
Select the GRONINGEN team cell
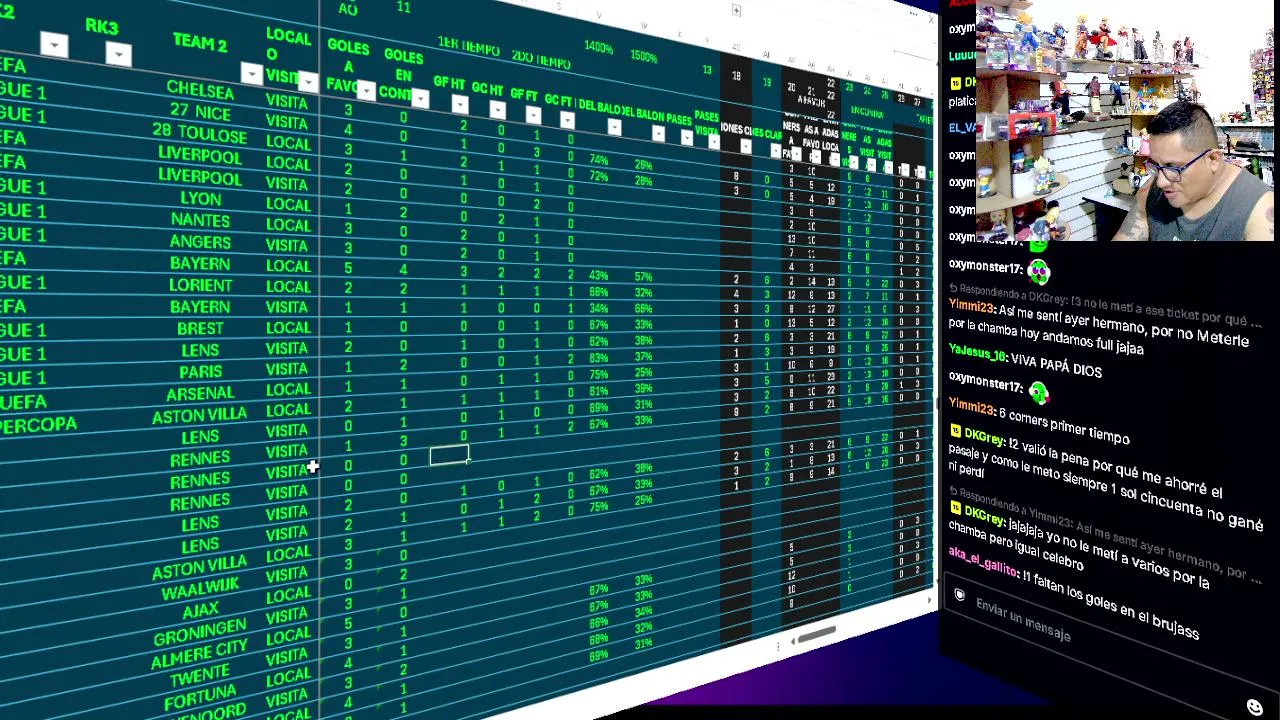tap(200, 632)
